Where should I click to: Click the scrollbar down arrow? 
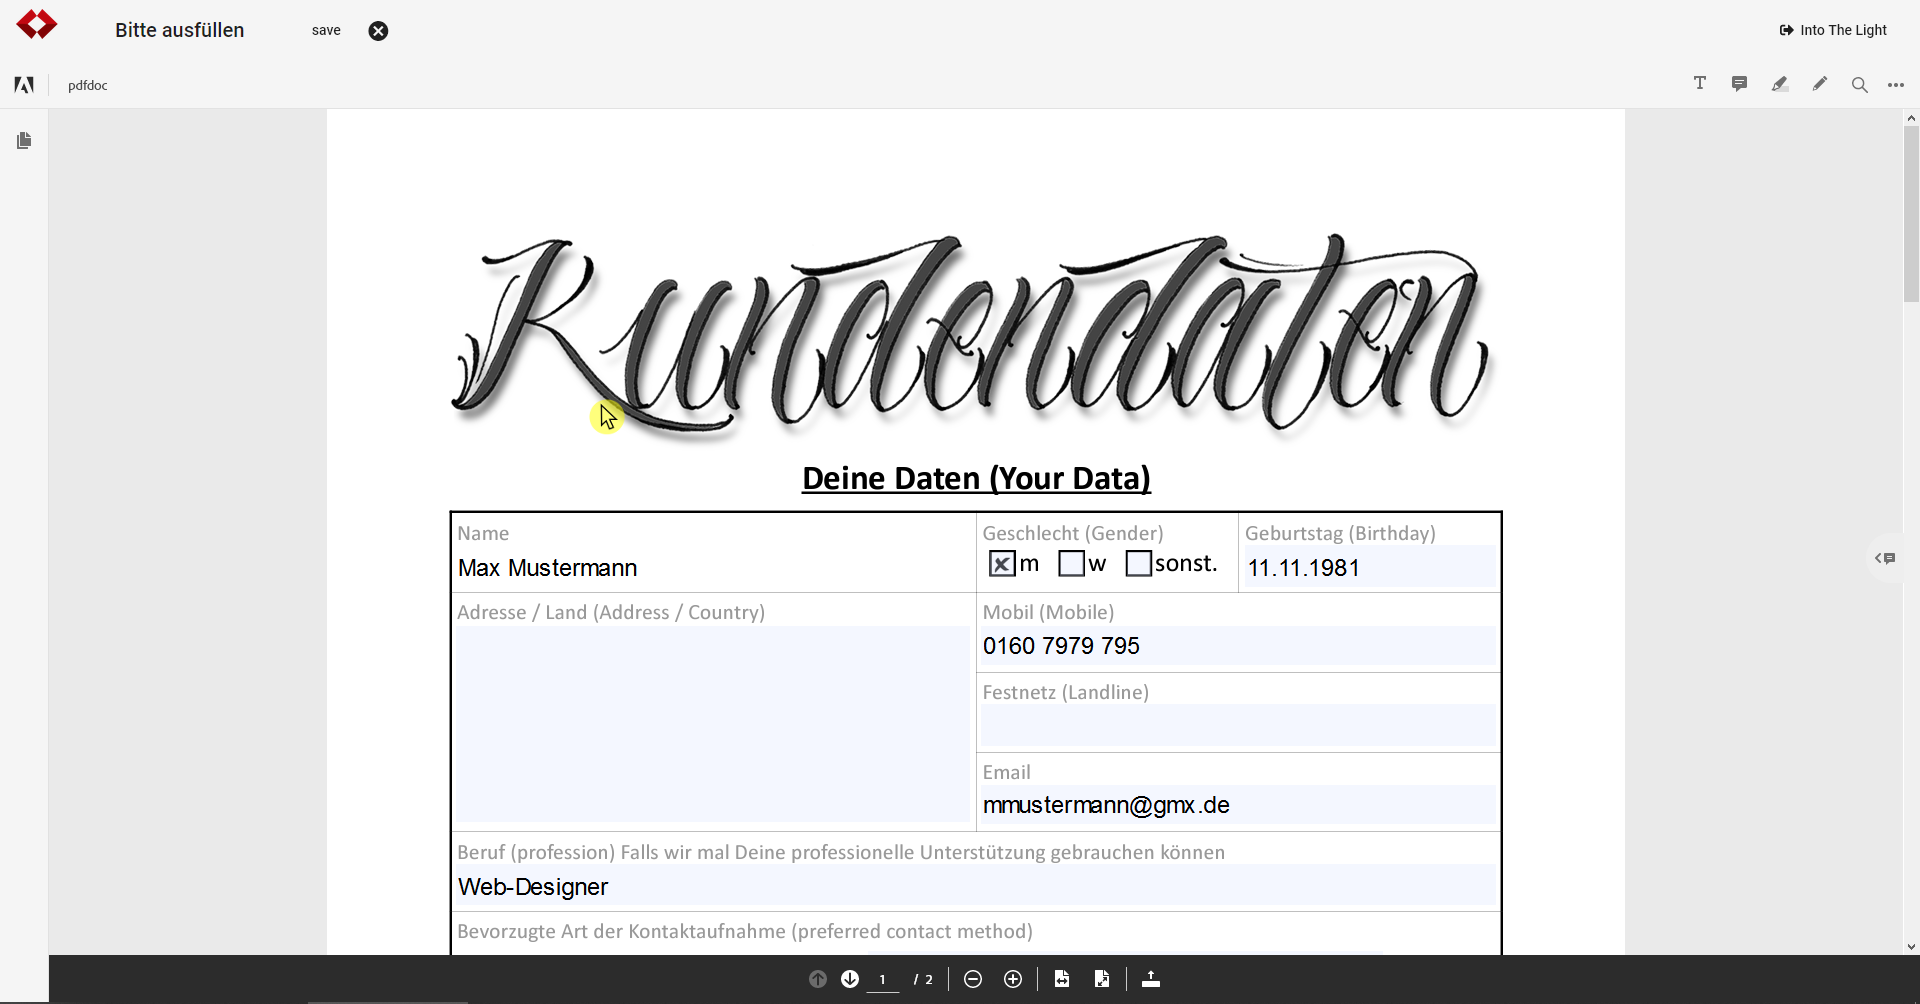tap(1911, 946)
